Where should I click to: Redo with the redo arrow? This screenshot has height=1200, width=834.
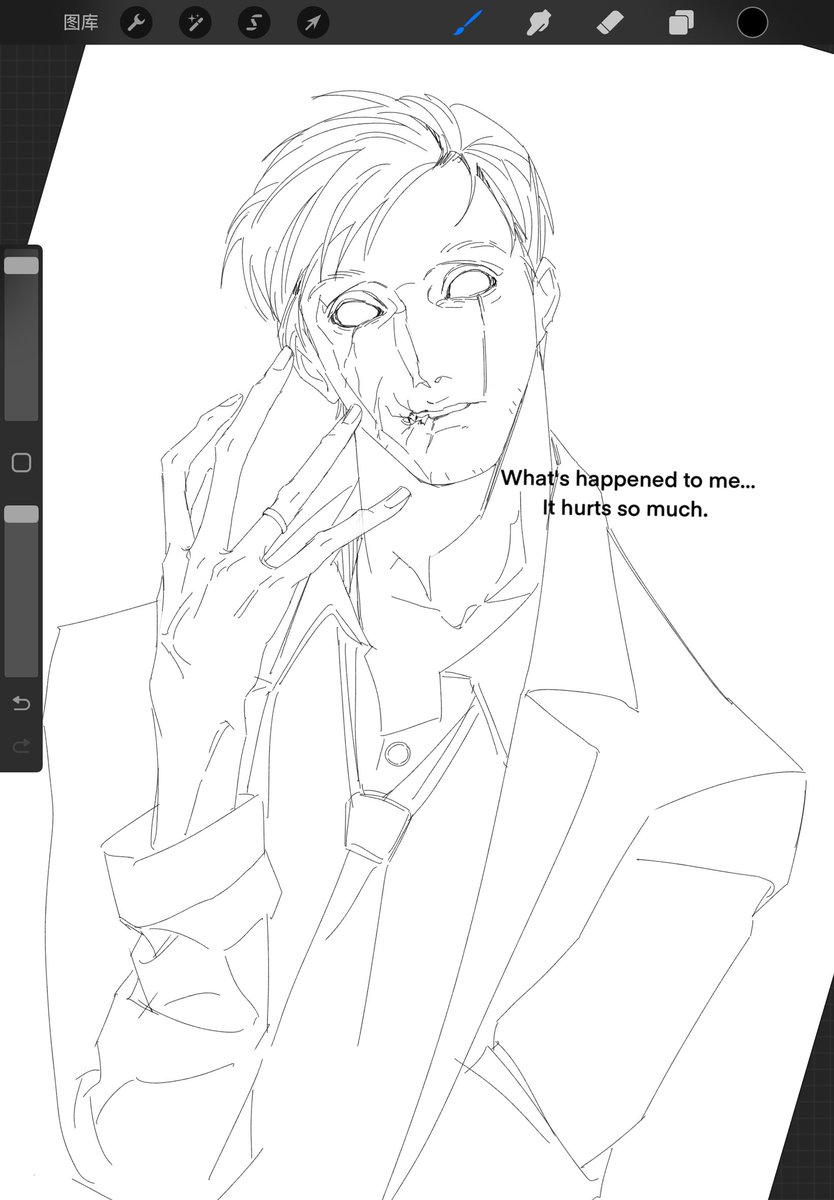(21, 746)
